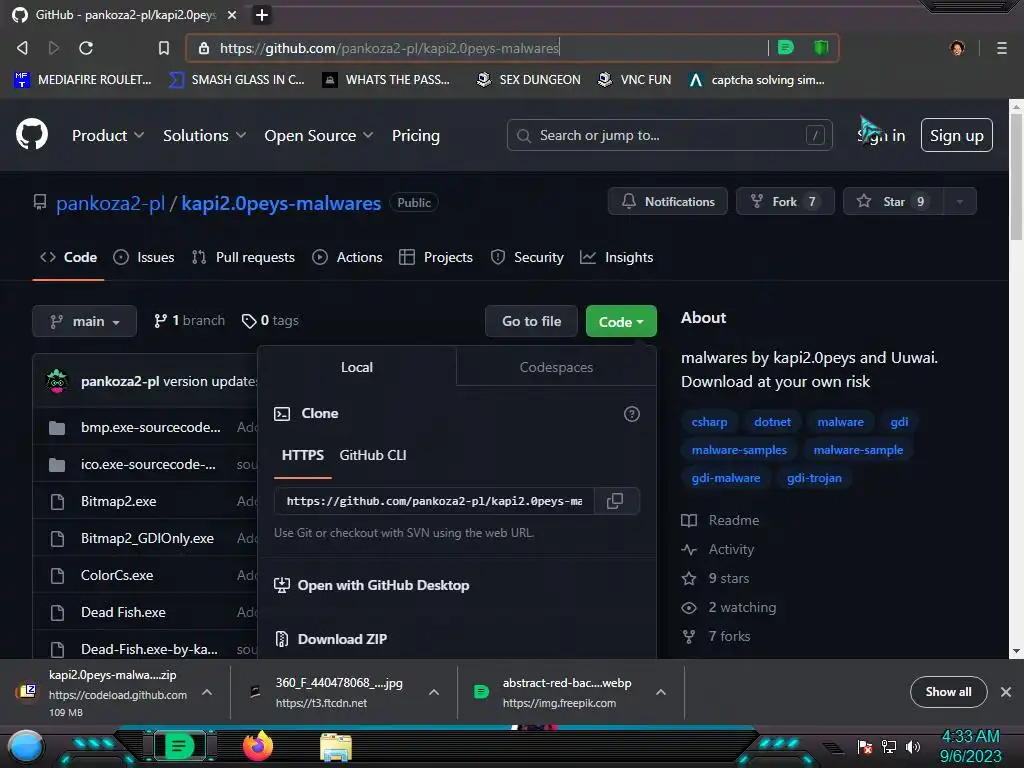Open the browser profile avatar
1024x768 pixels.
pos(957,48)
